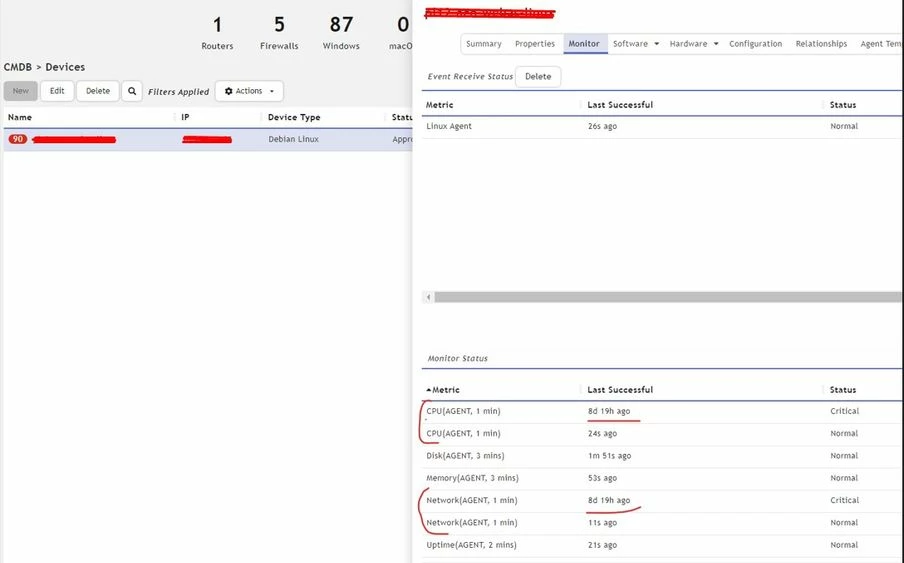Click the horizontal scrollbar track in Event panel
This screenshot has width=904, height=563.
coord(668,297)
